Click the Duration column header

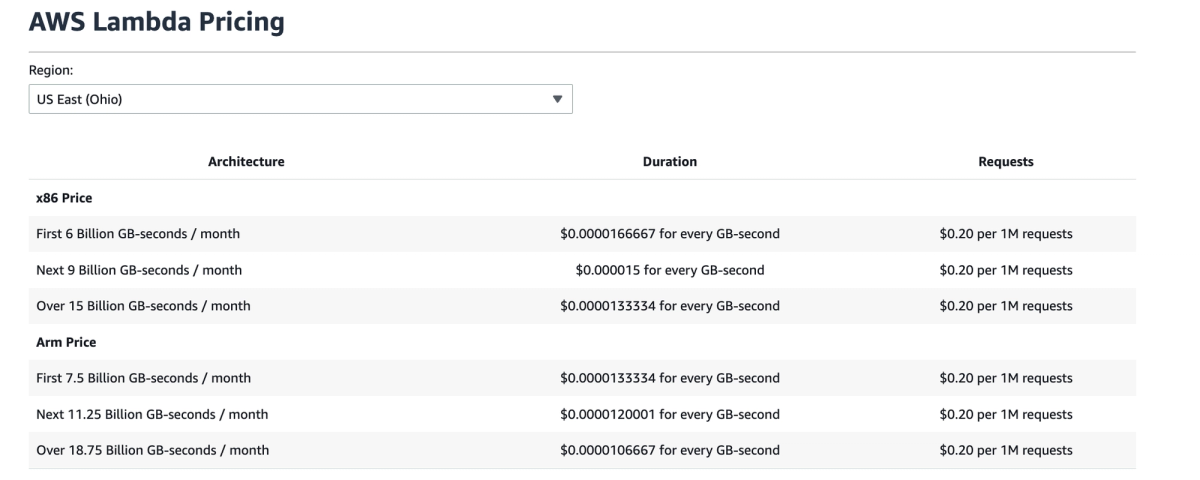point(670,161)
